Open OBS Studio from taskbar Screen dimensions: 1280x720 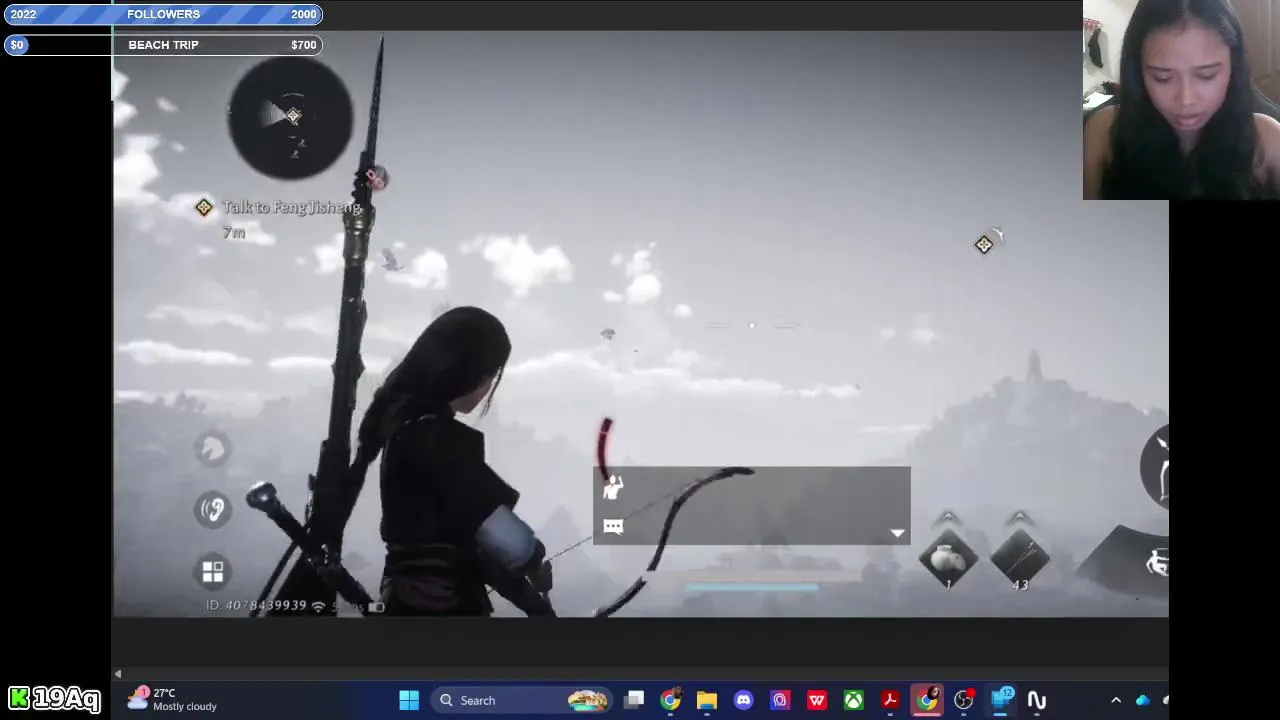pos(964,700)
